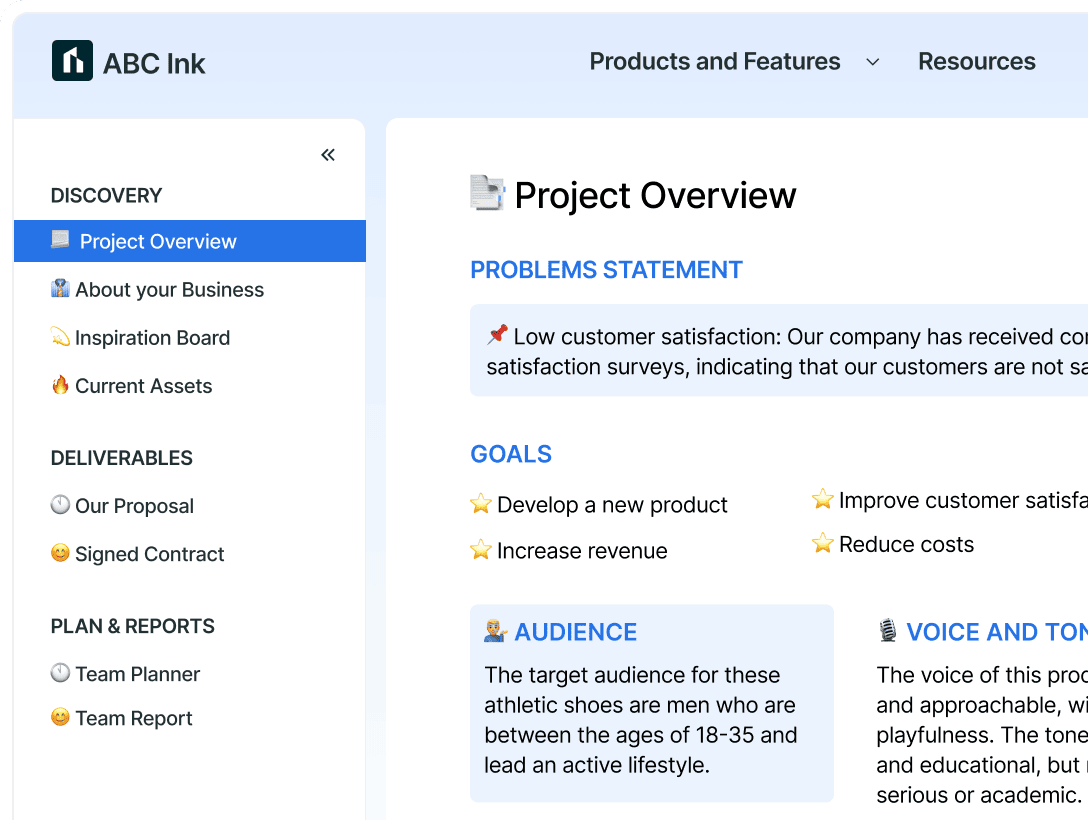Click the Inspiration Board shooting star icon

point(60,337)
